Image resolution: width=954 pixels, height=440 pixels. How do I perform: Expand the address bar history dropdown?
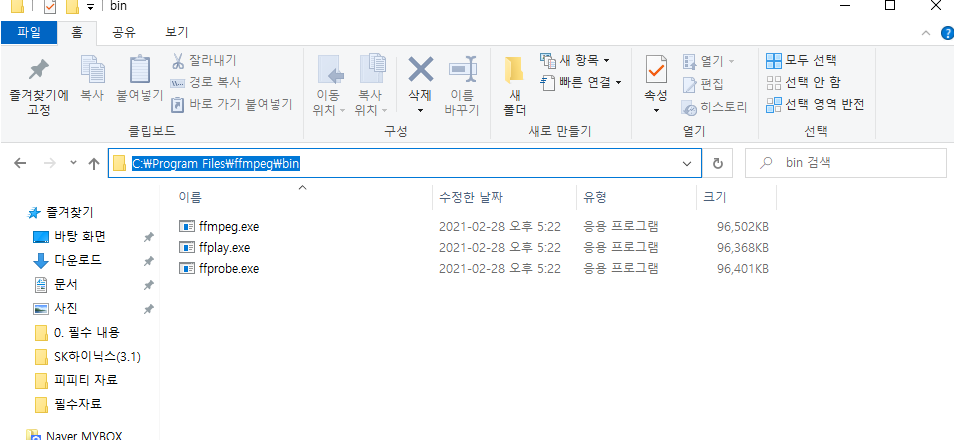point(688,163)
